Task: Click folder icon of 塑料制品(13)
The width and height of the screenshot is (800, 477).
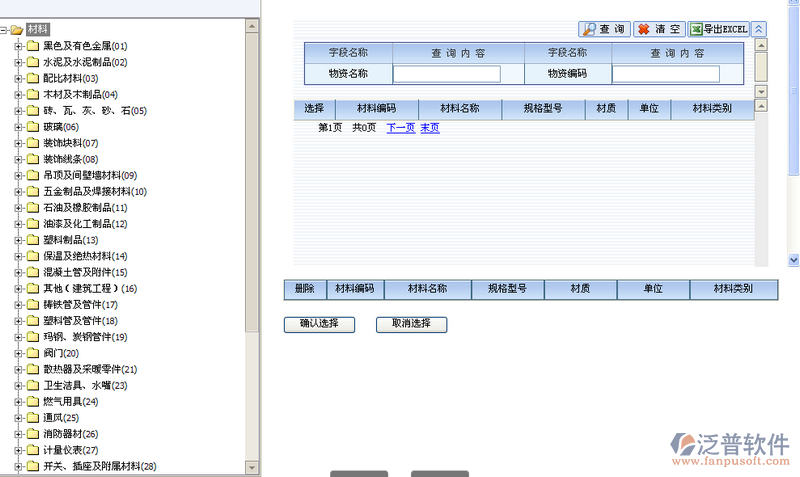Action: click(33, 240)
